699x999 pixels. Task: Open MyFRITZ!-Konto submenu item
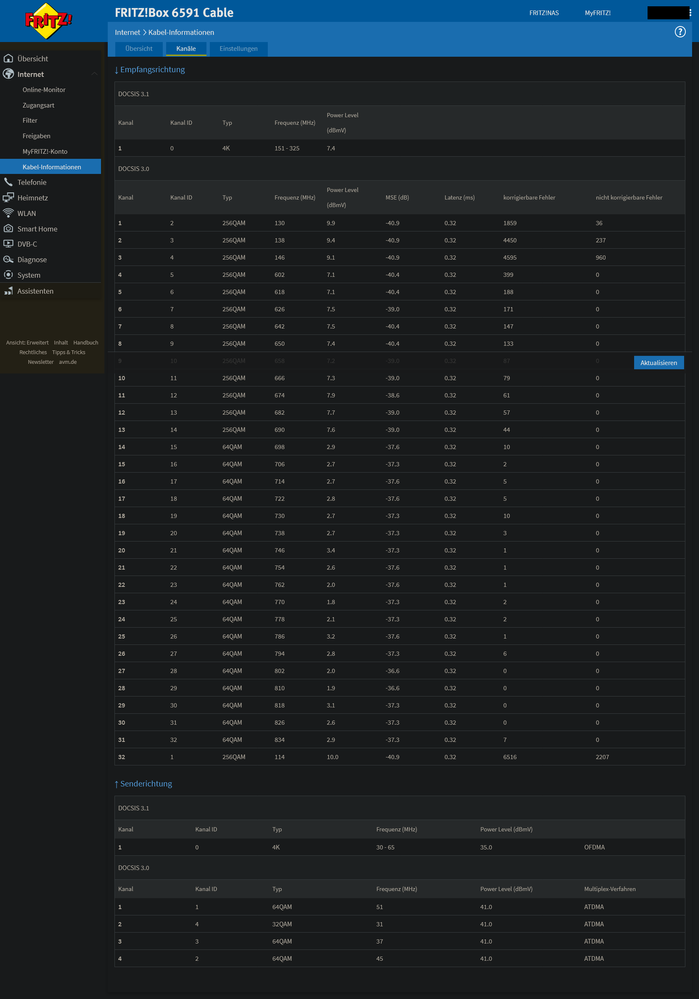pyautogui.click(x=45, y=152)
